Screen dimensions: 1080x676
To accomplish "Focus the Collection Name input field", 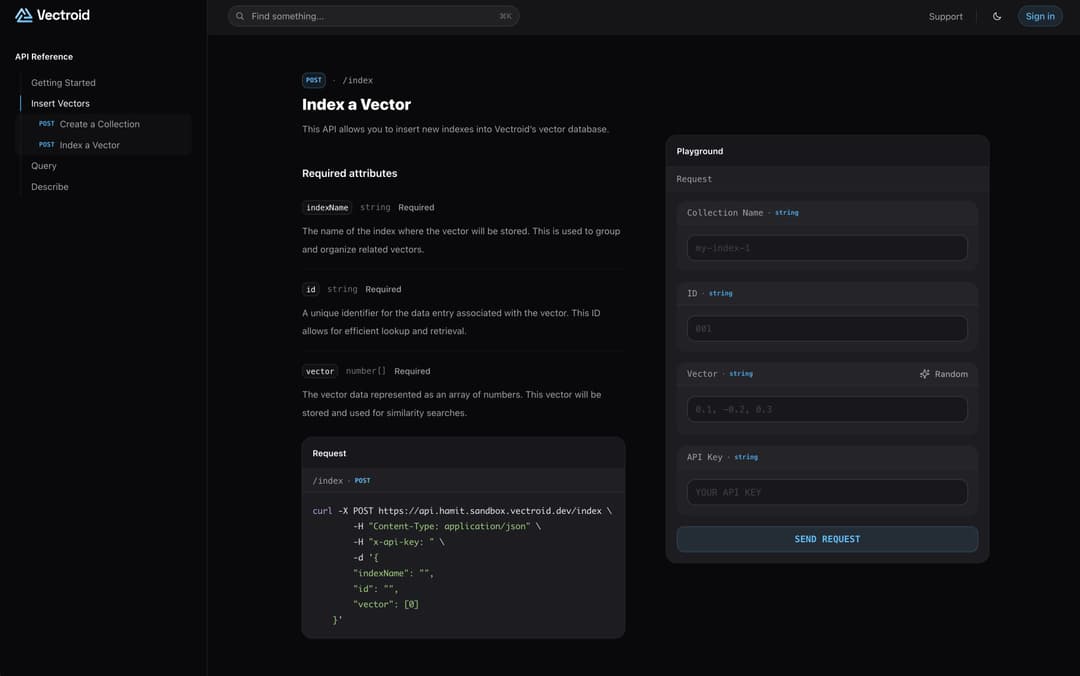I will (x=827, y=248).
